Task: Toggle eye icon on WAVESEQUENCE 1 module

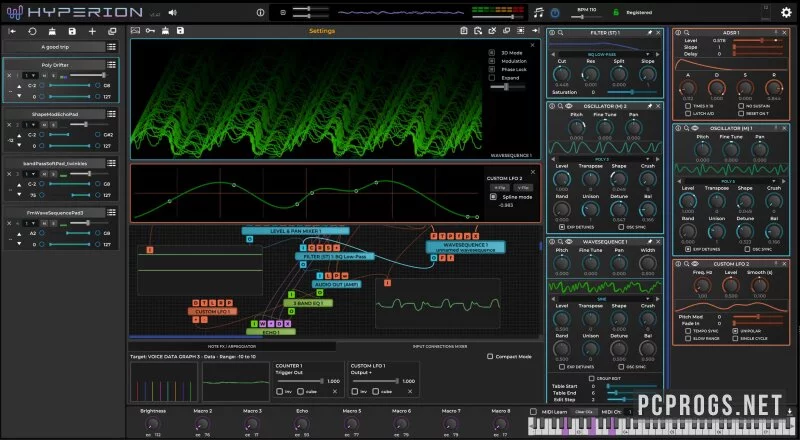Action: (568, 241)
